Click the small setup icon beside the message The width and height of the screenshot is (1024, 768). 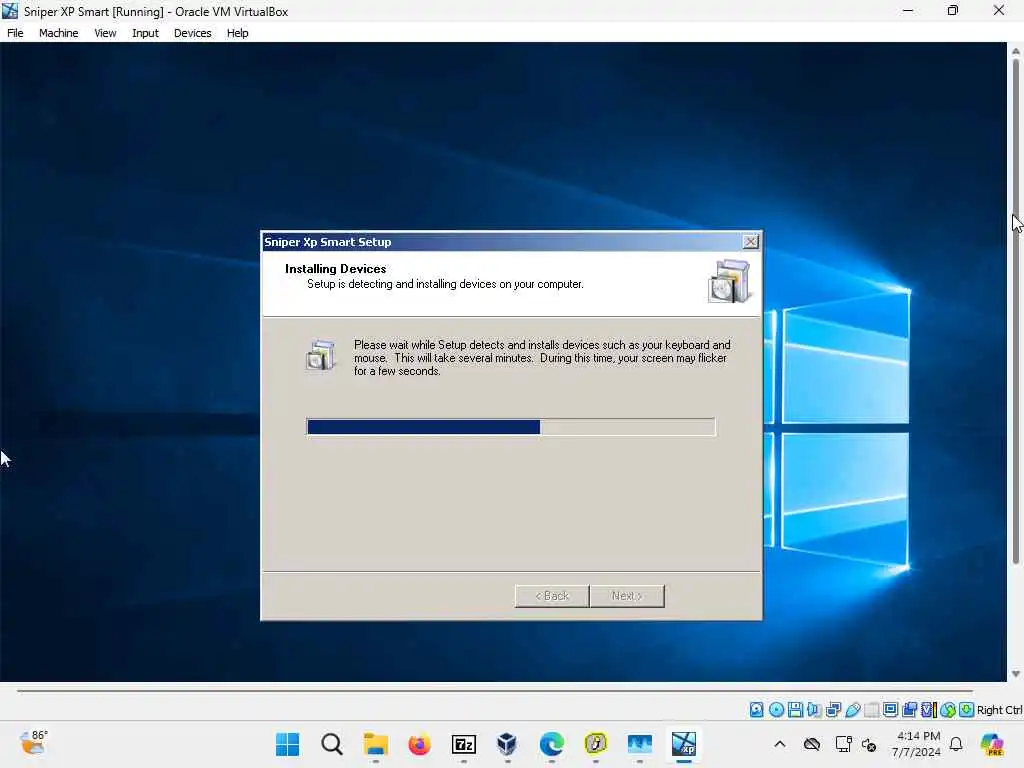(320, 355)
